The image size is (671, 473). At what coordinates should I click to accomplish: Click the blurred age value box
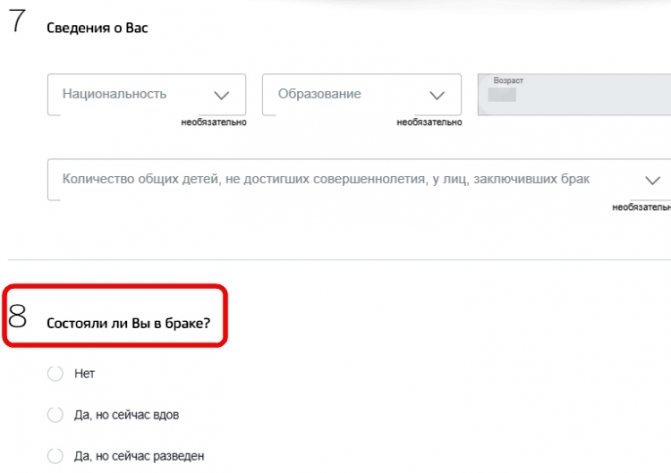(502, 95)
